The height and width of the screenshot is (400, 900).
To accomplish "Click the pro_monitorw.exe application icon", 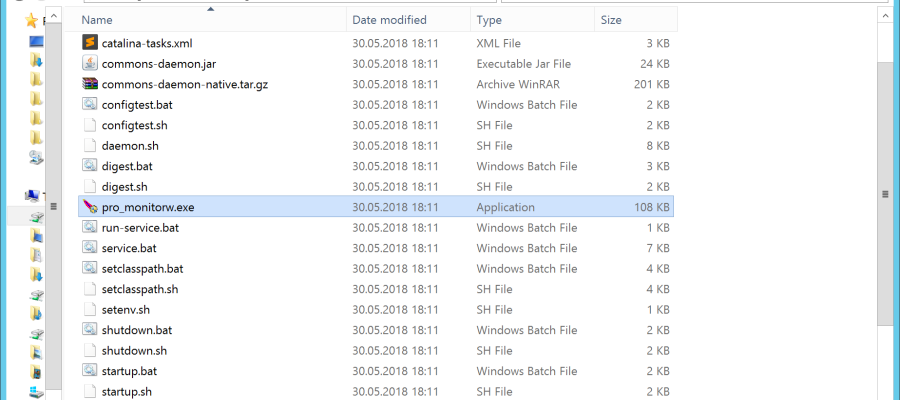I will [x=90, y=207].
